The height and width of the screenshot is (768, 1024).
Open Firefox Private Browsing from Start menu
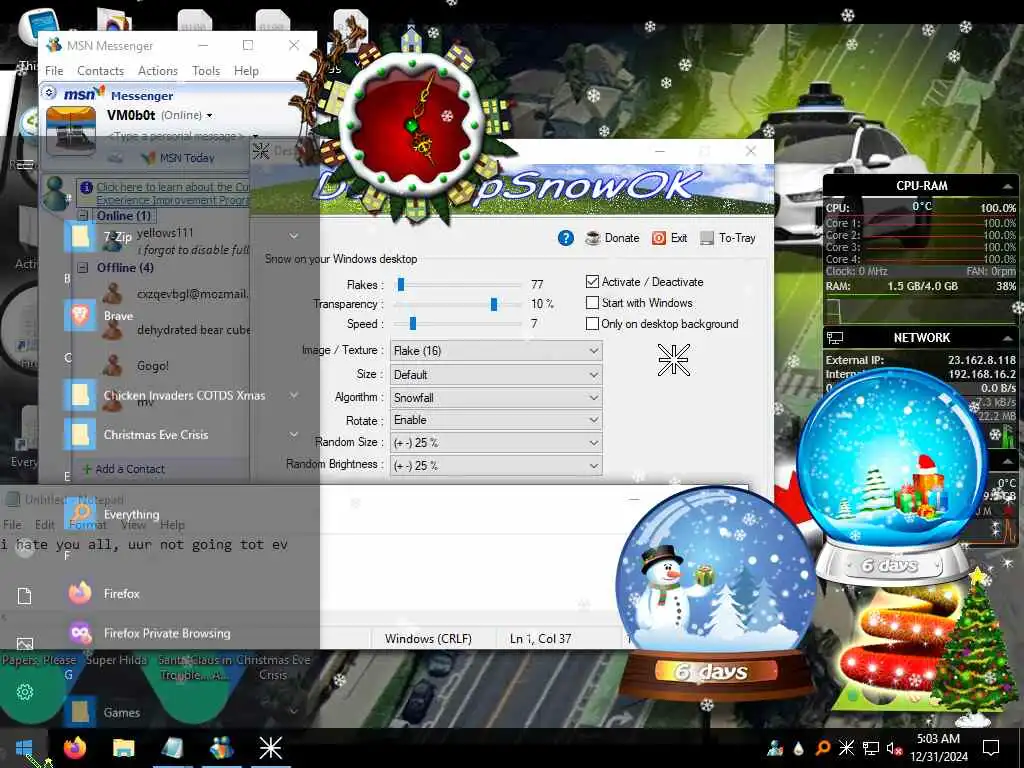[167, 633]
